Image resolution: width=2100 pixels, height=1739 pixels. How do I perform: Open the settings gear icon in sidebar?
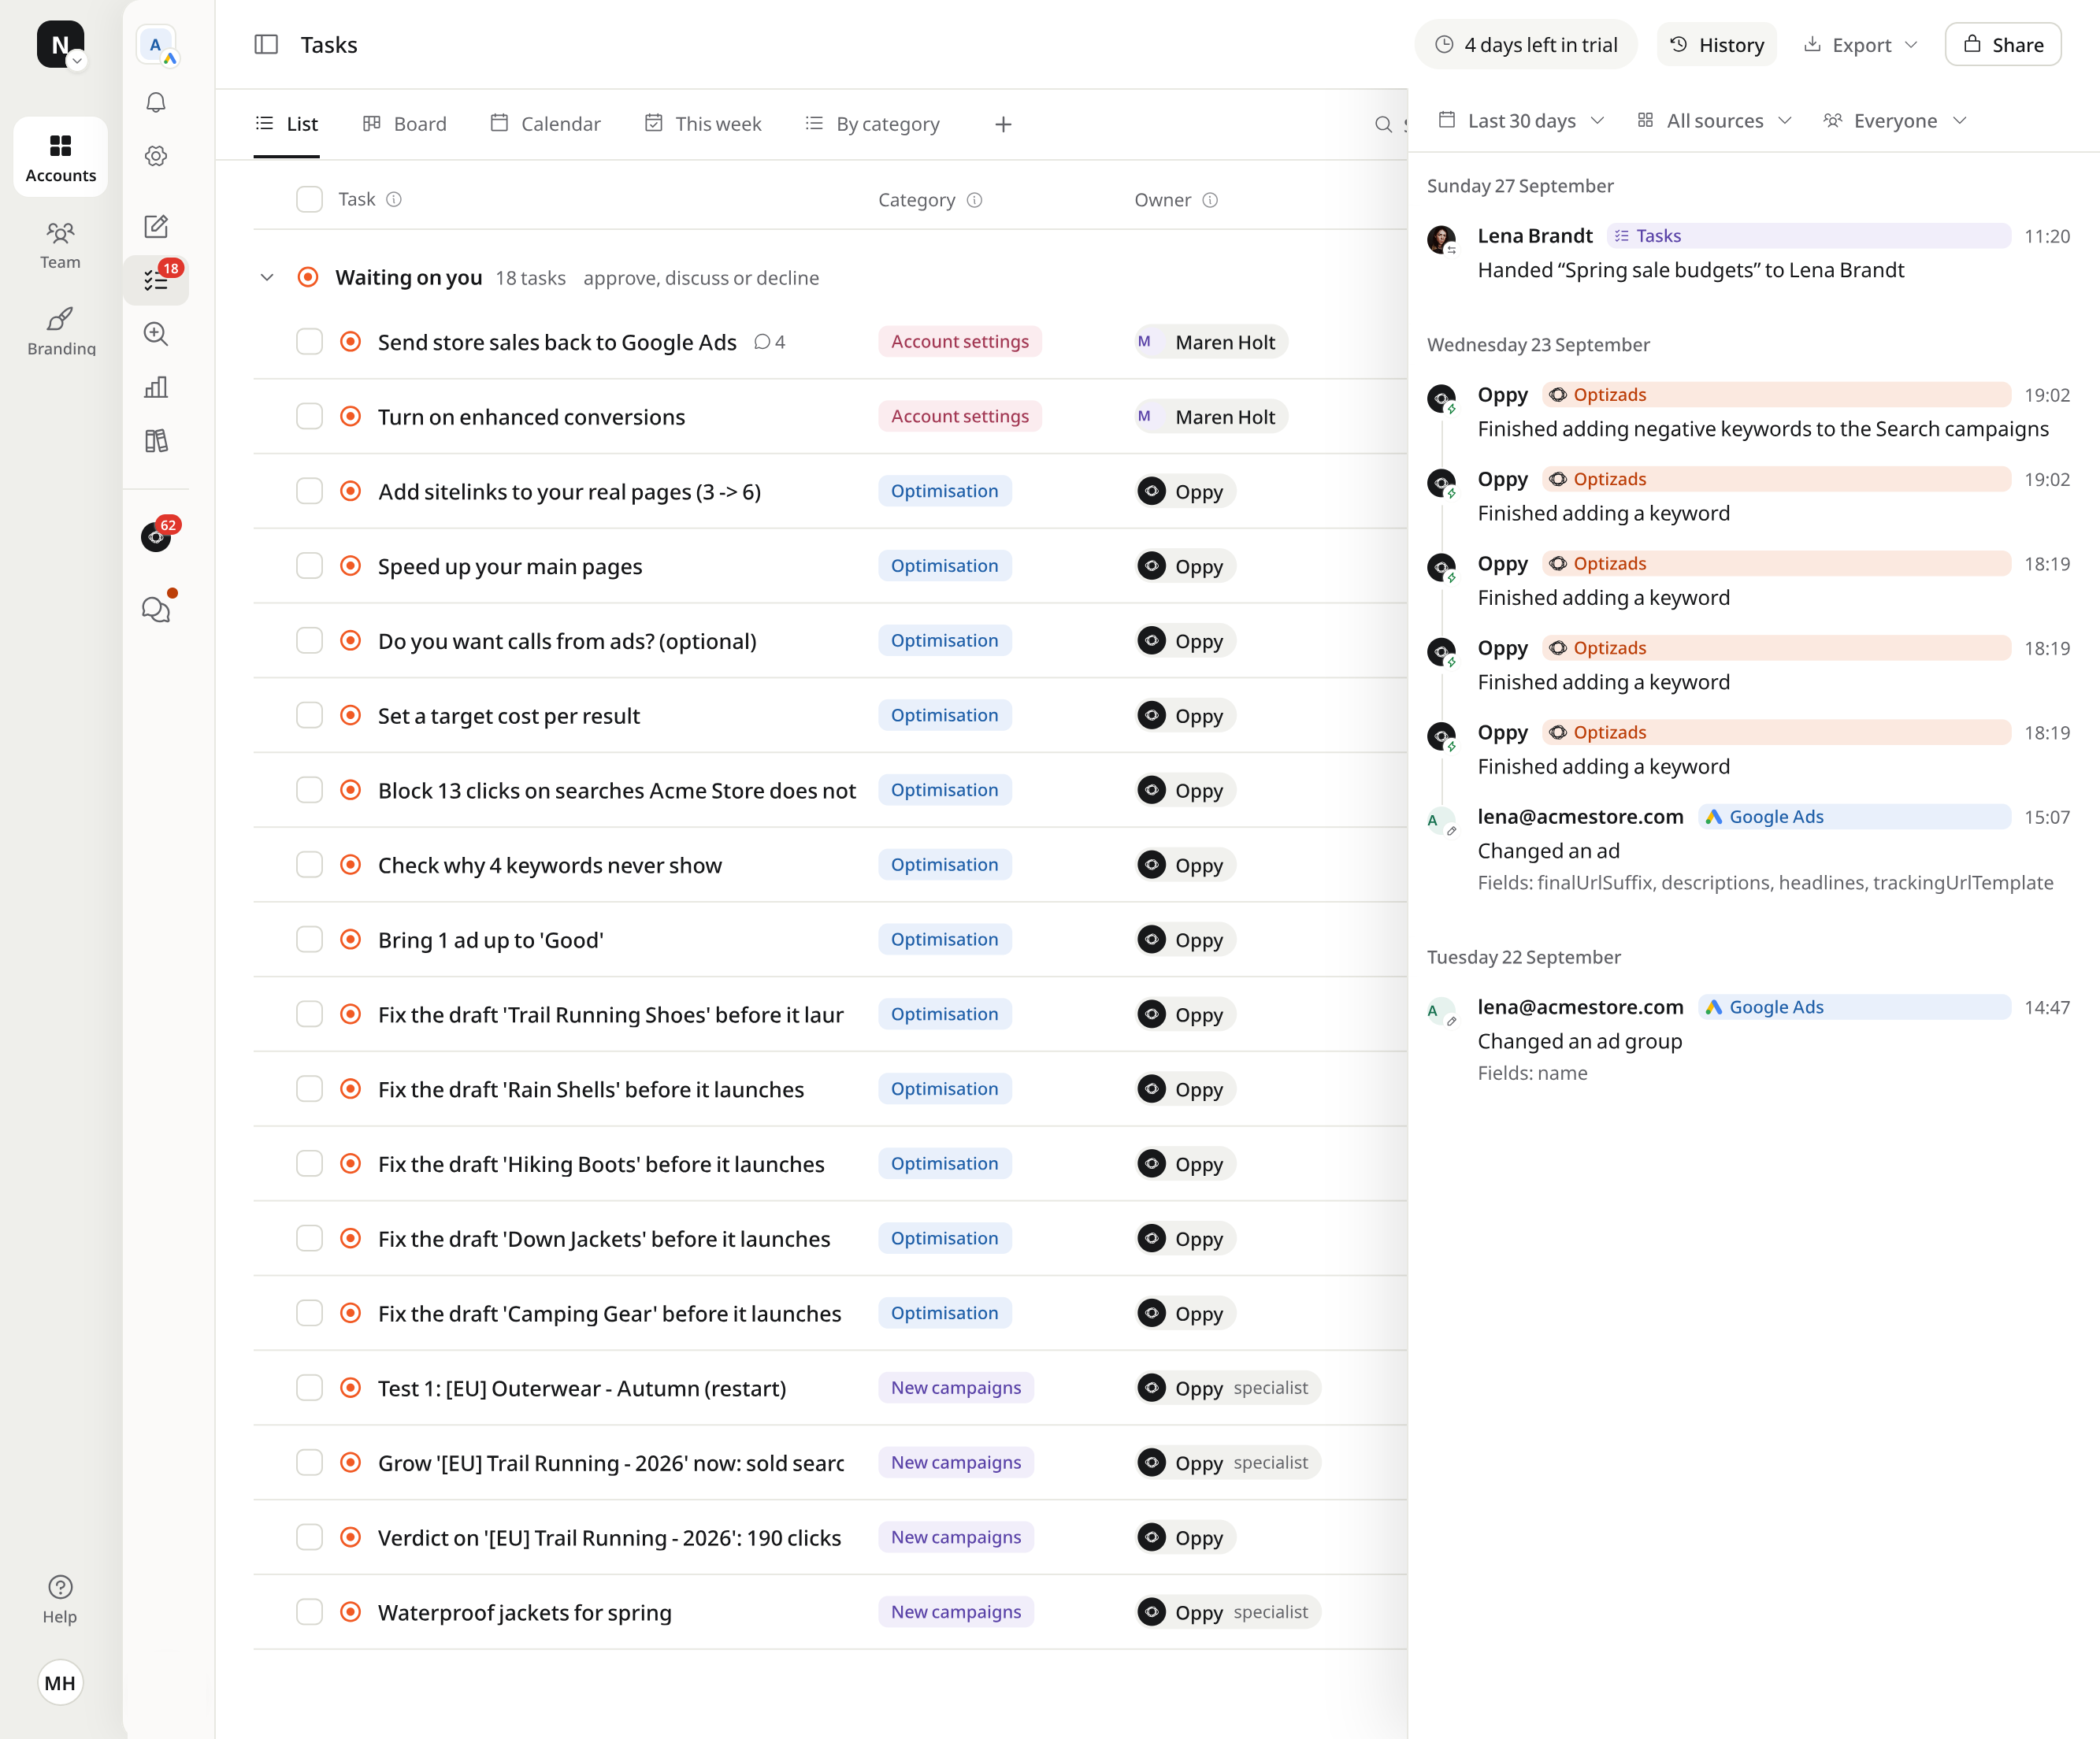(156, 156)
